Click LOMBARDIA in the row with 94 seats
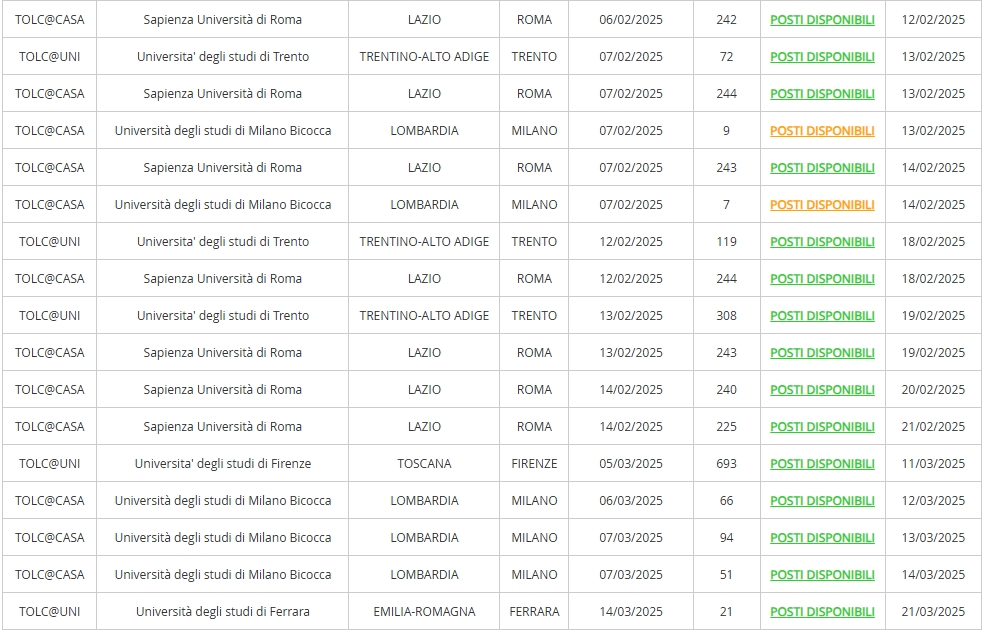Image resolution: width=984 pixels, height=633 pixels. pos(424,538)
